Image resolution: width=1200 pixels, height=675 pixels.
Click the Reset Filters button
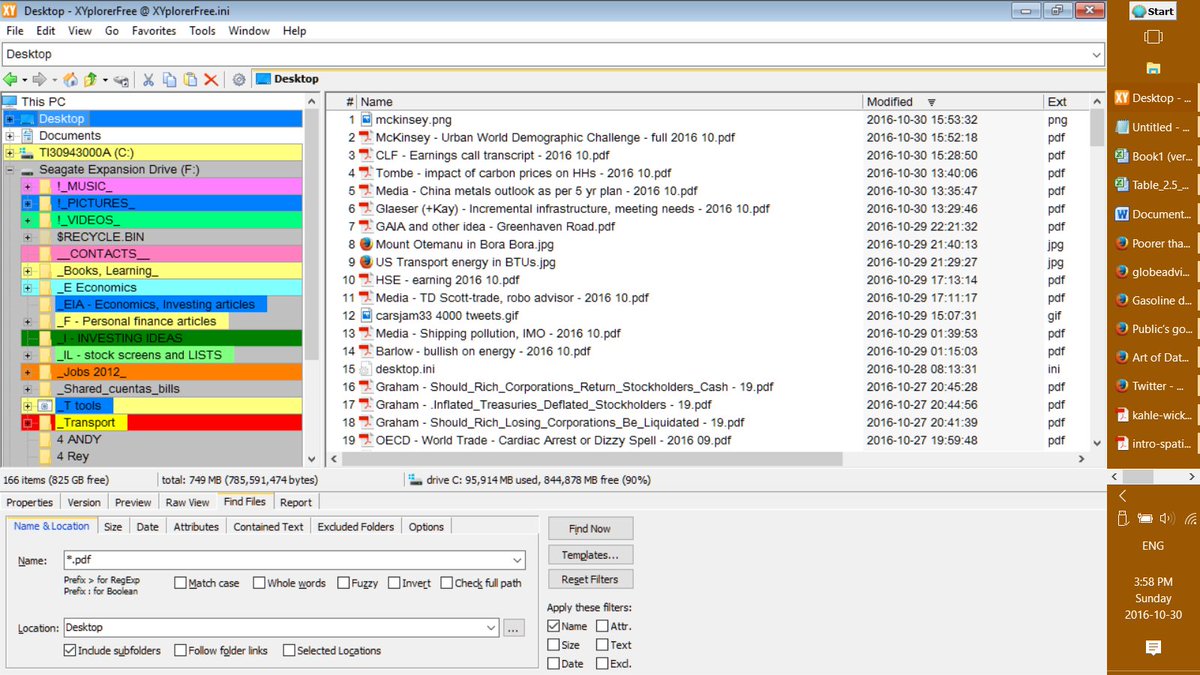pyautogui.click(x=590, y=579)
